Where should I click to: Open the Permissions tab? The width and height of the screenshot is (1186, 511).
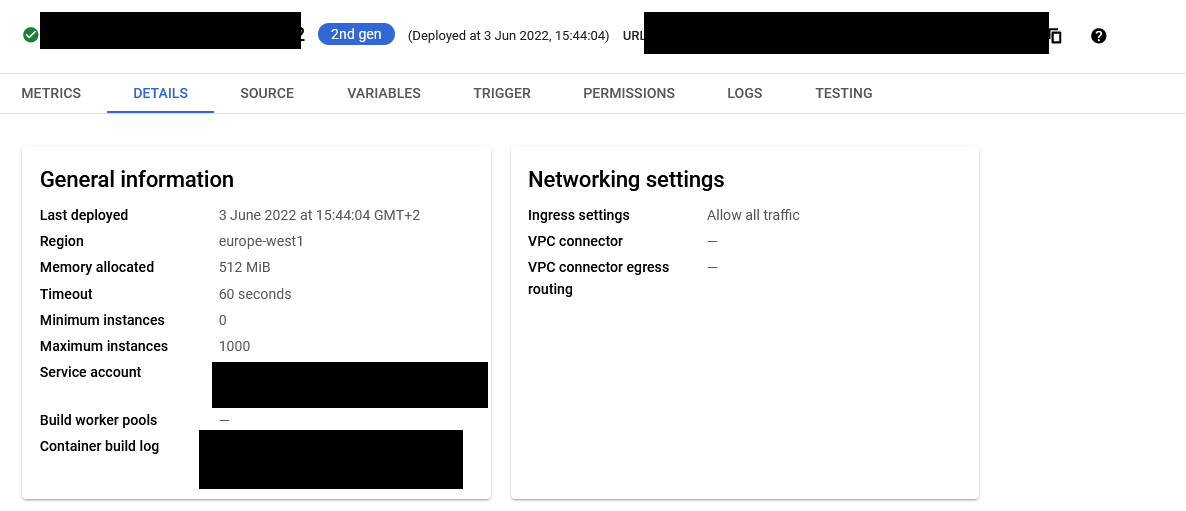(629, 93)
